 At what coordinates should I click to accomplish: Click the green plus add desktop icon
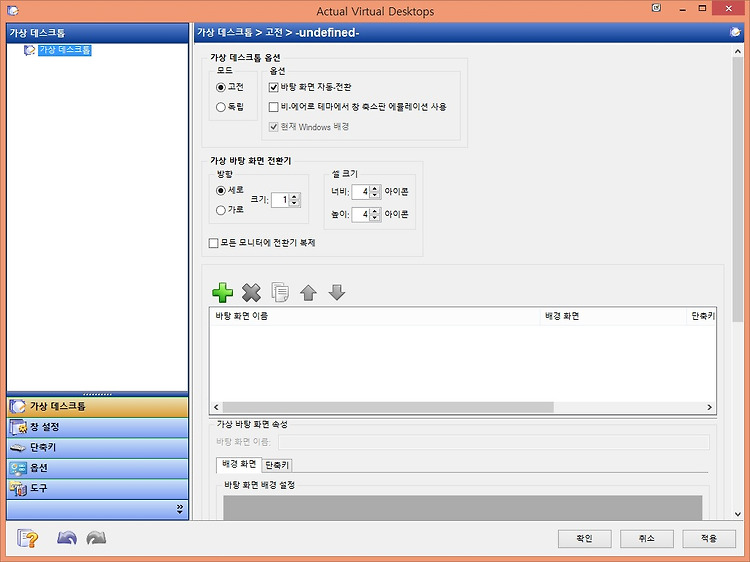(x=222, y=292)
